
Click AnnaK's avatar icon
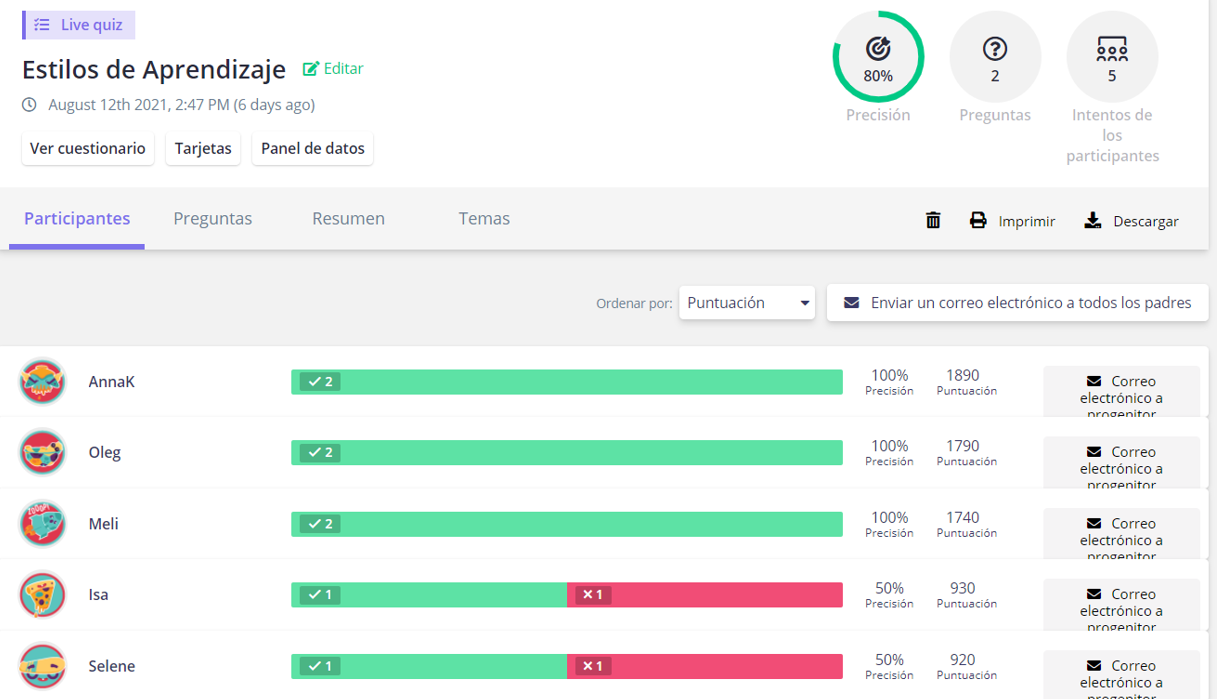coord(43,382)
